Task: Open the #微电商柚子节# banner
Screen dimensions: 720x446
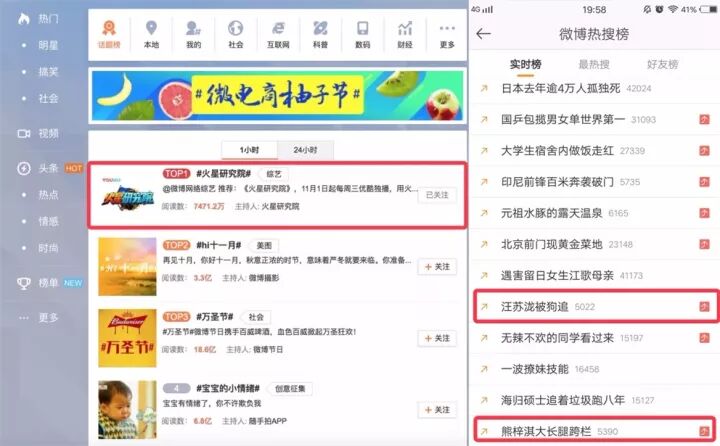Action: 277,96
